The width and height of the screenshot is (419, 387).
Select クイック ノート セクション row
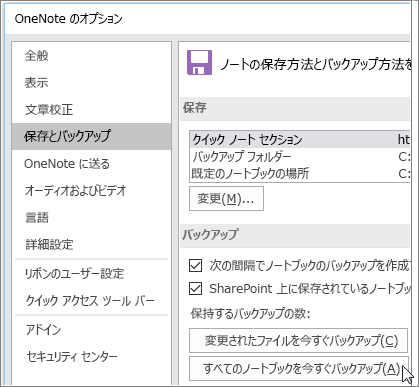pyautogui.click(x=300, y=139)
